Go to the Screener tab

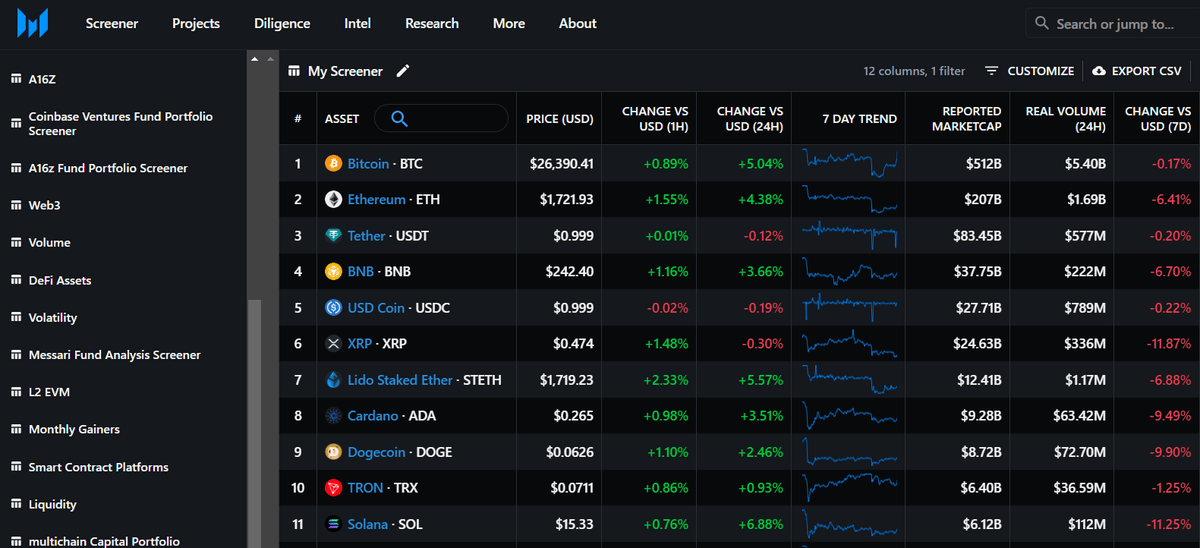pyautogui.click(x=112, y=23)
